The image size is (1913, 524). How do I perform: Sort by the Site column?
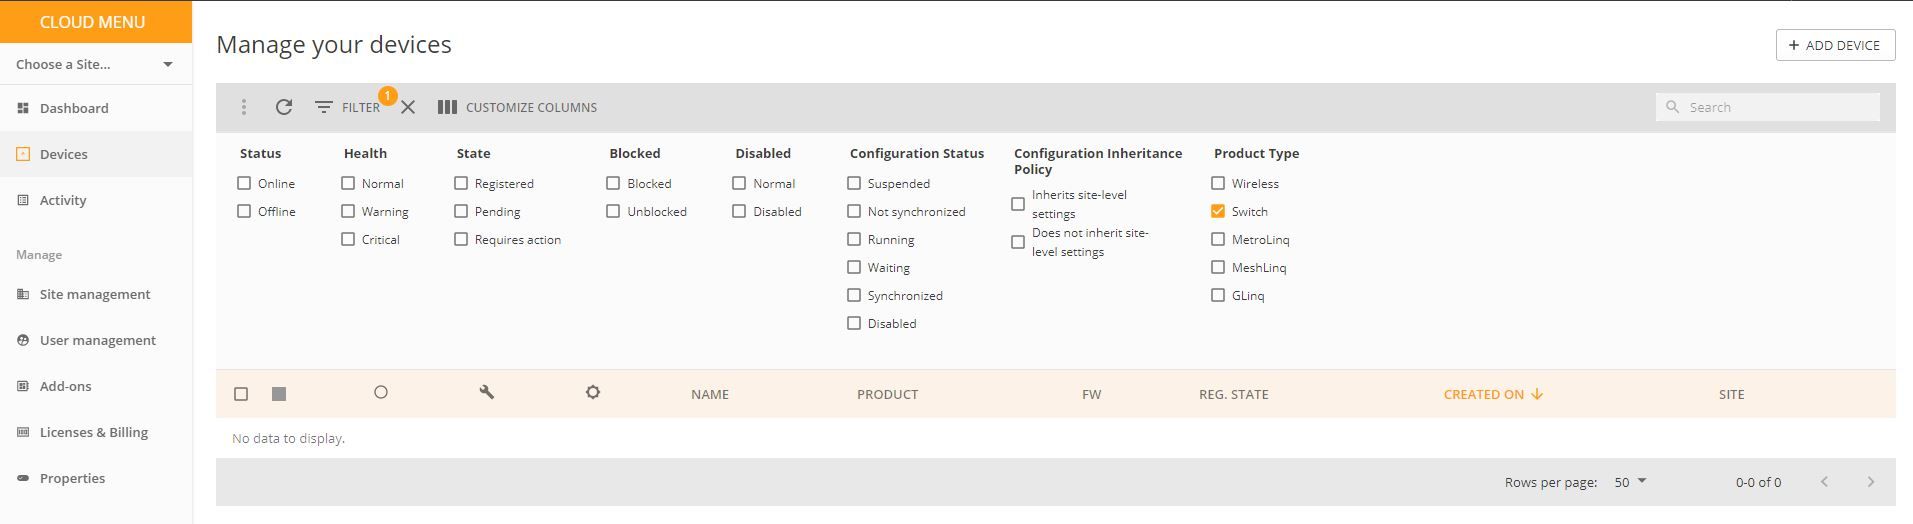[x=1731, y=394]
